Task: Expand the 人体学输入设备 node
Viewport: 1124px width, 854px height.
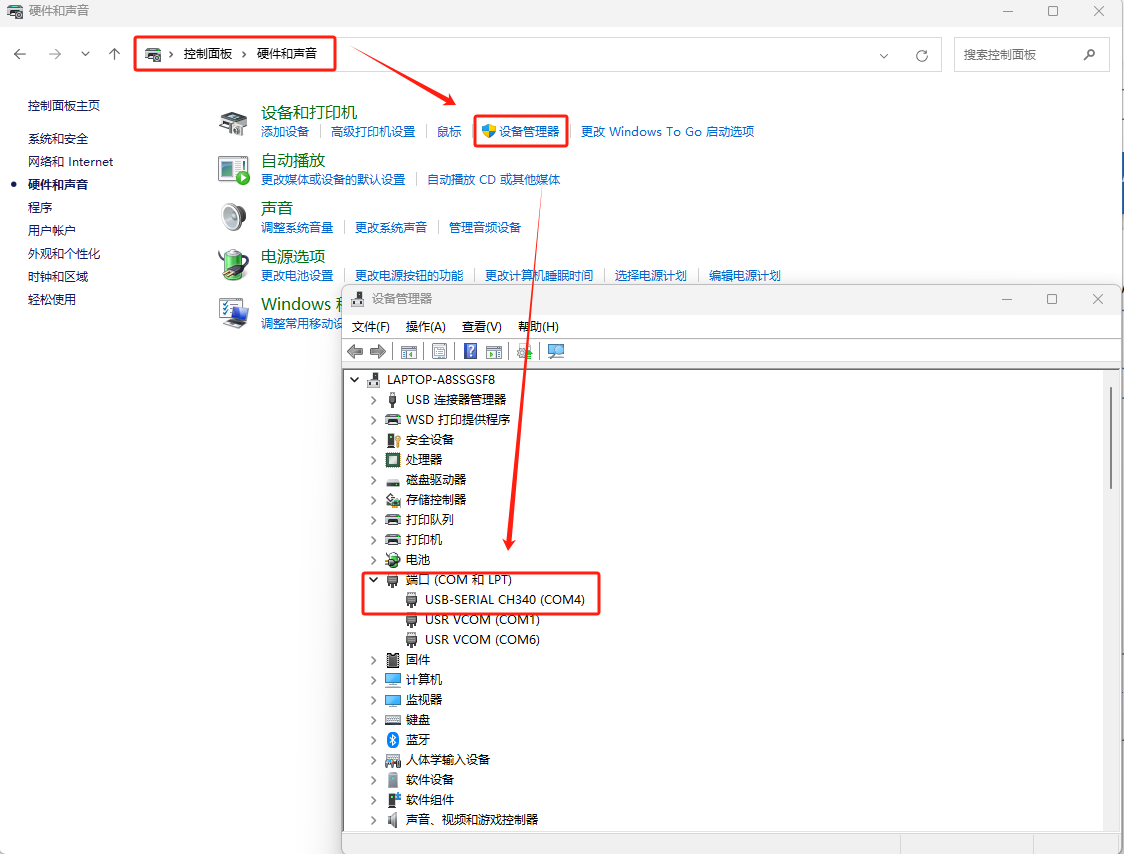Action: pos(373,760)
